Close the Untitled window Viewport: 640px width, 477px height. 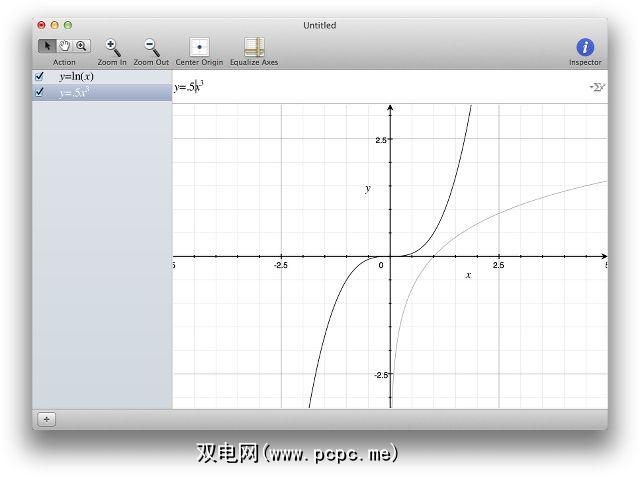41,25
